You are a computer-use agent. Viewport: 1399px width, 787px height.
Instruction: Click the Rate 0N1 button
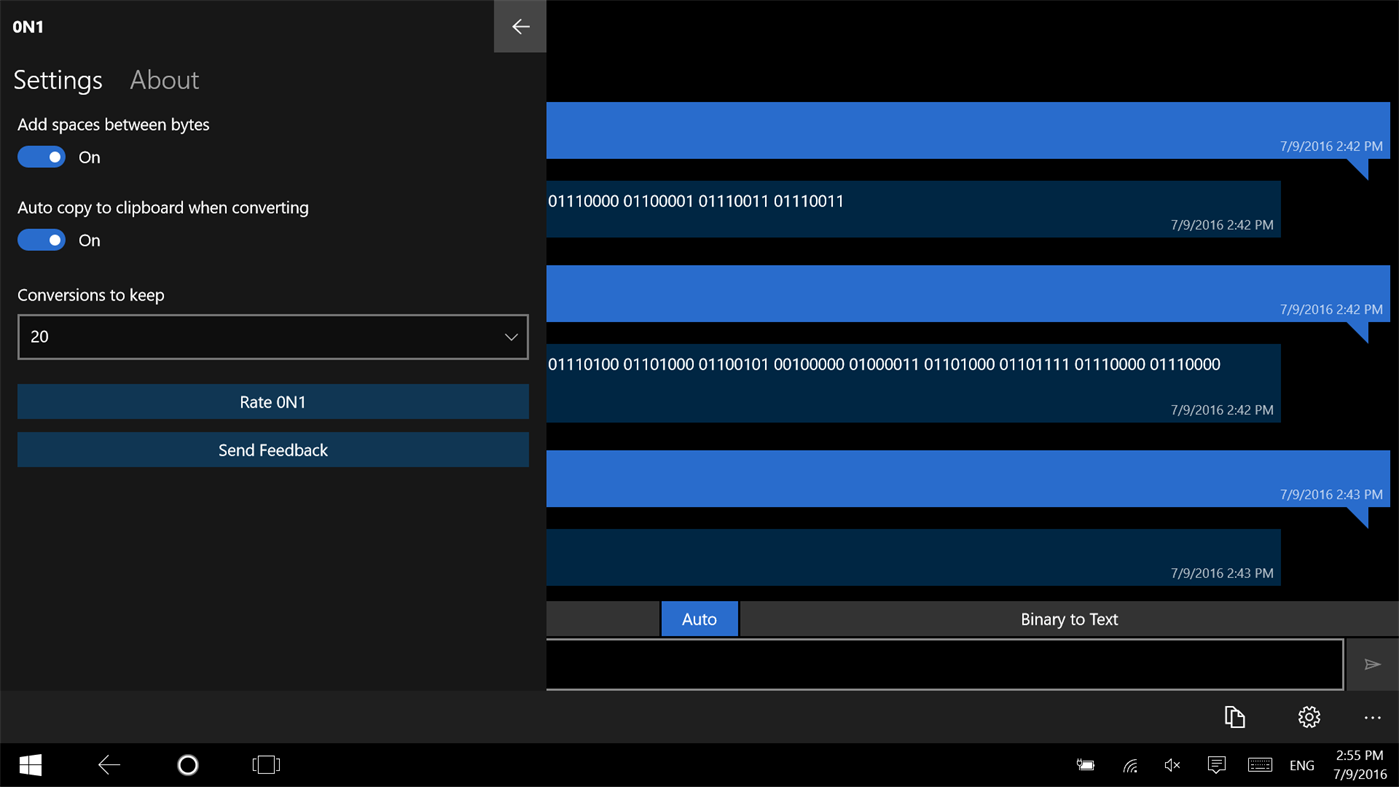tap(273, 401)
